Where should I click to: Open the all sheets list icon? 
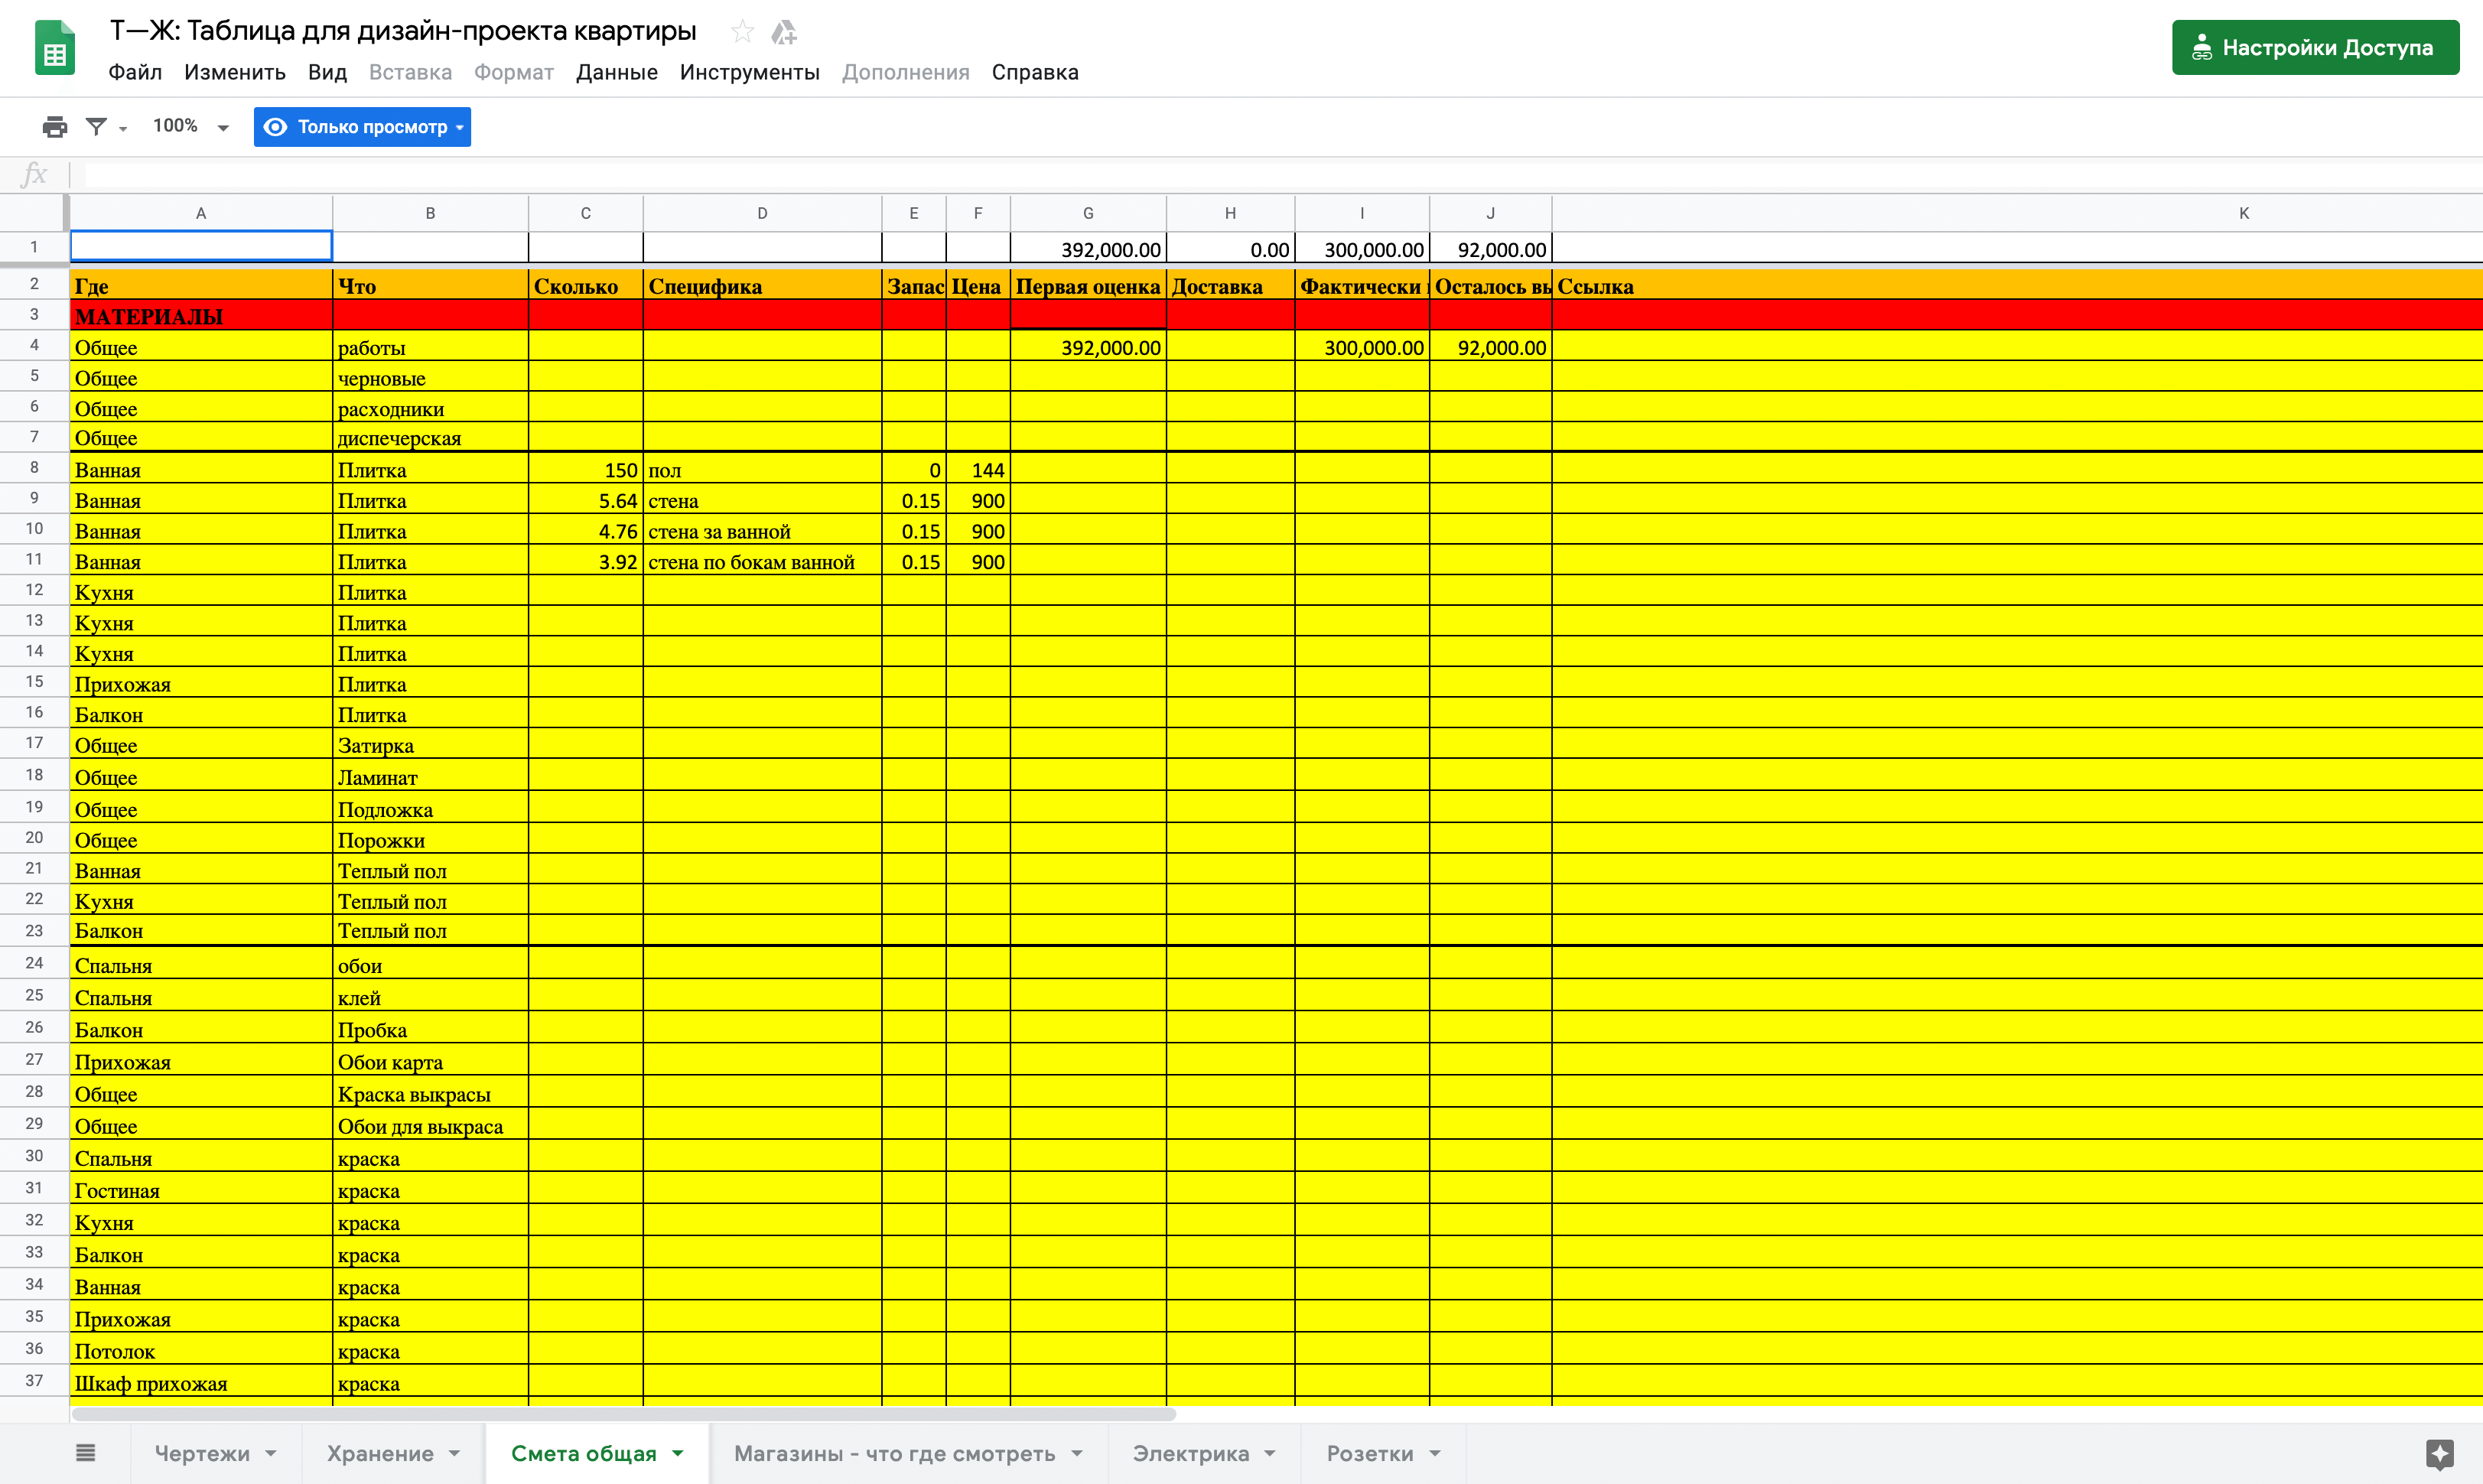click(x=86, y=1453)
